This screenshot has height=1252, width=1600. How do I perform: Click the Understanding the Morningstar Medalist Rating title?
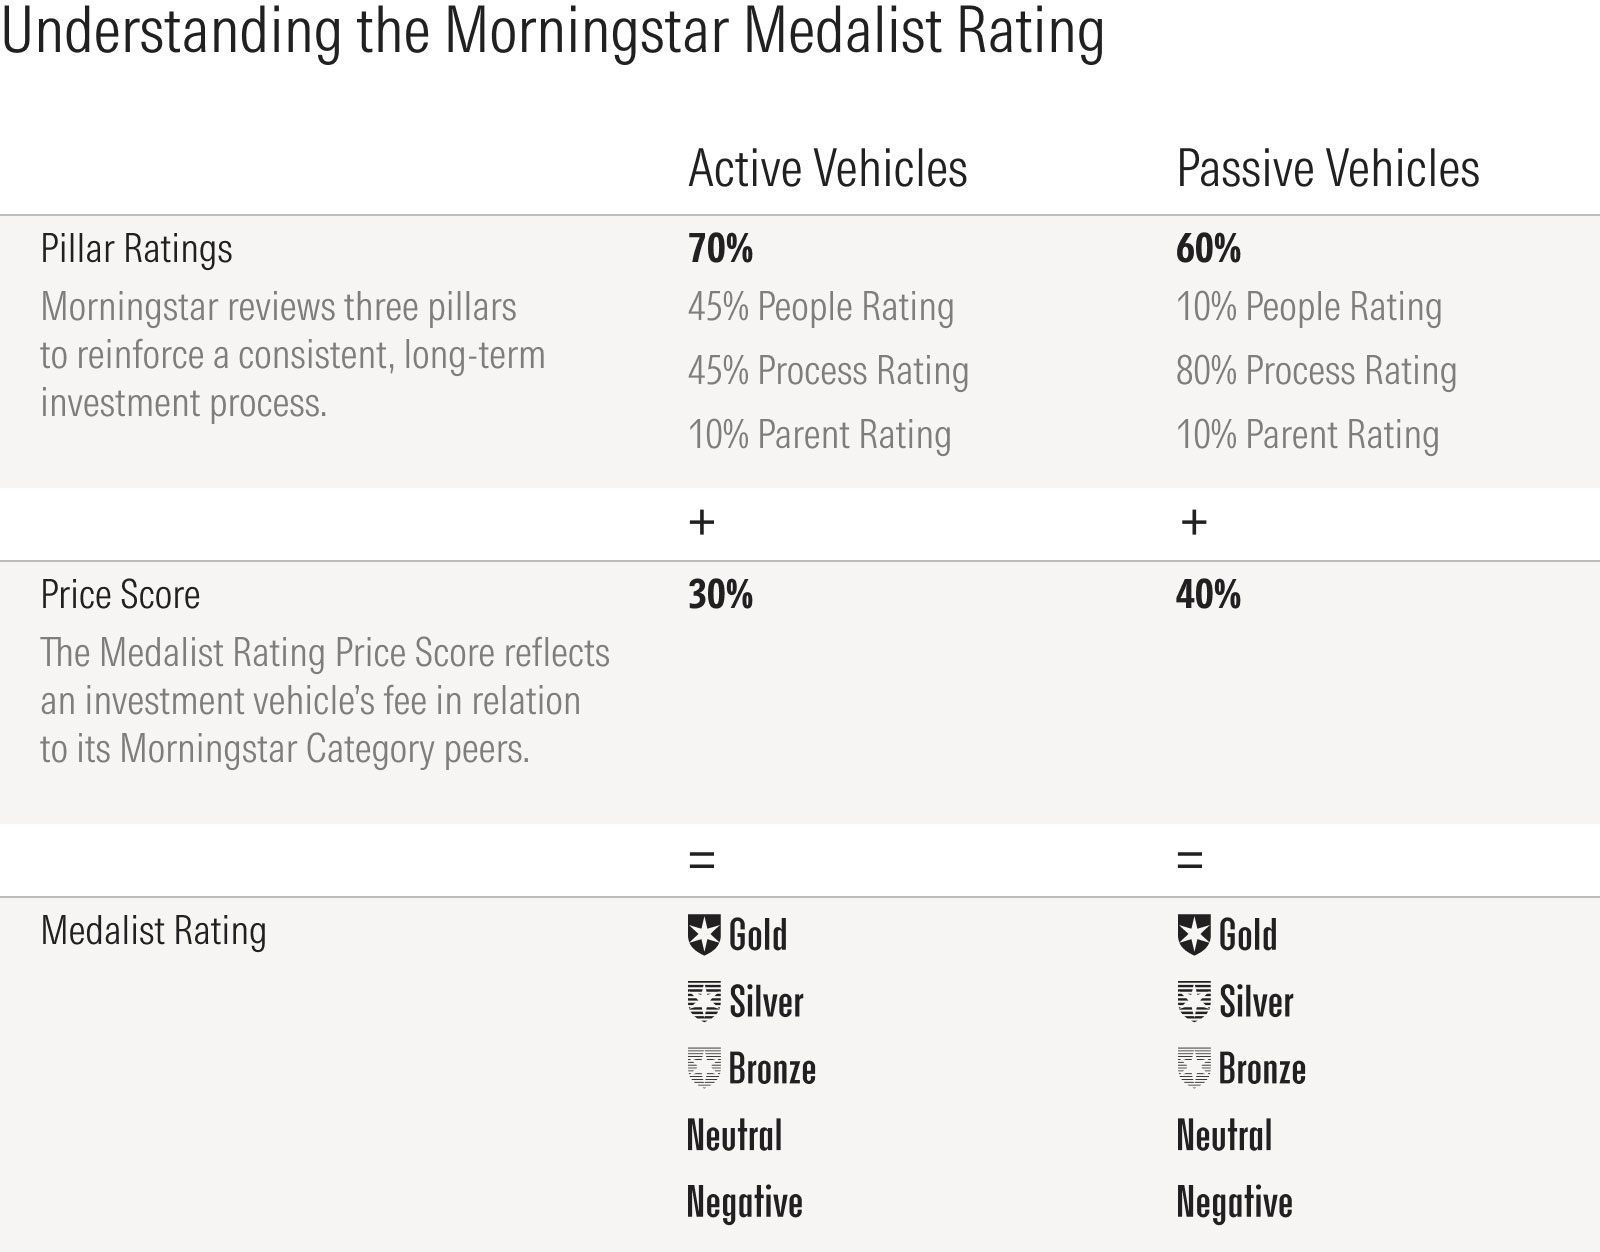click(x=552, y=32)
